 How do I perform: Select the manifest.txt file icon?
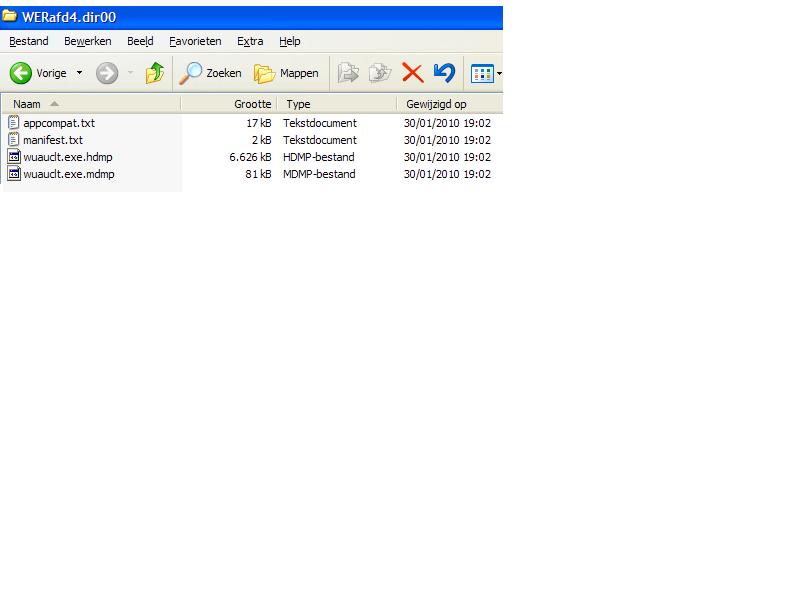click(14, 139)
